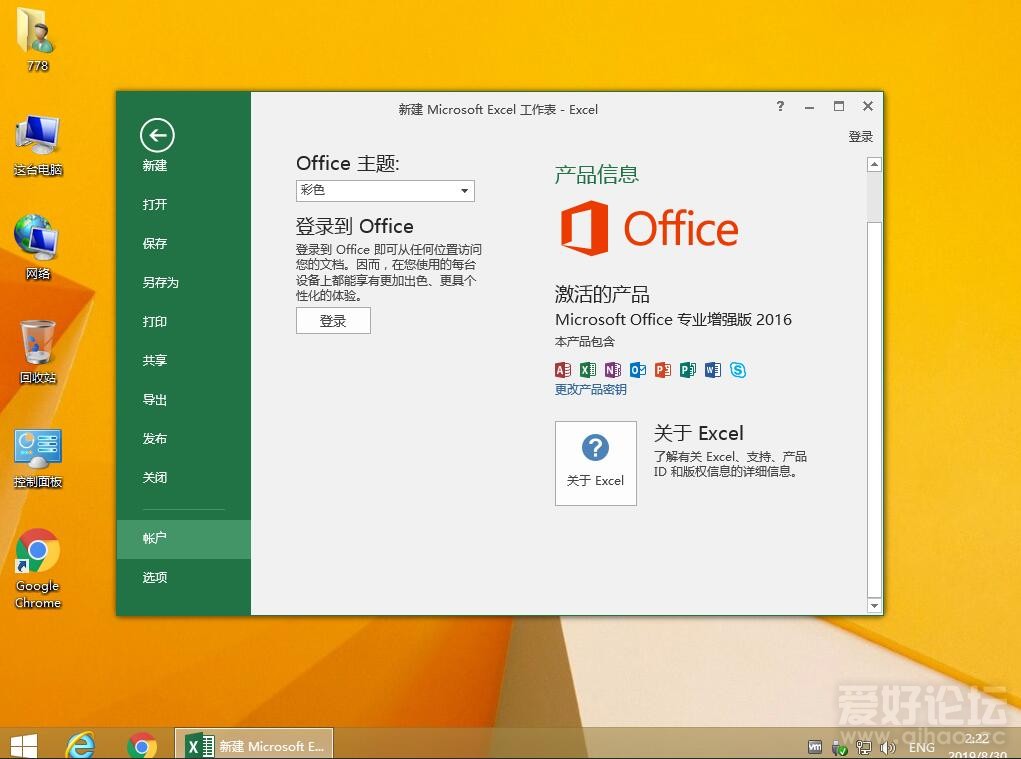Click the scrollbar down arrow
The image size is (1021, 759).
[x=874, y=606]
